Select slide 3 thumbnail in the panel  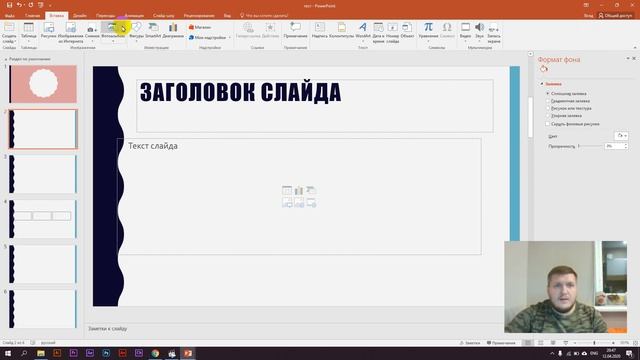pos(43,174)
